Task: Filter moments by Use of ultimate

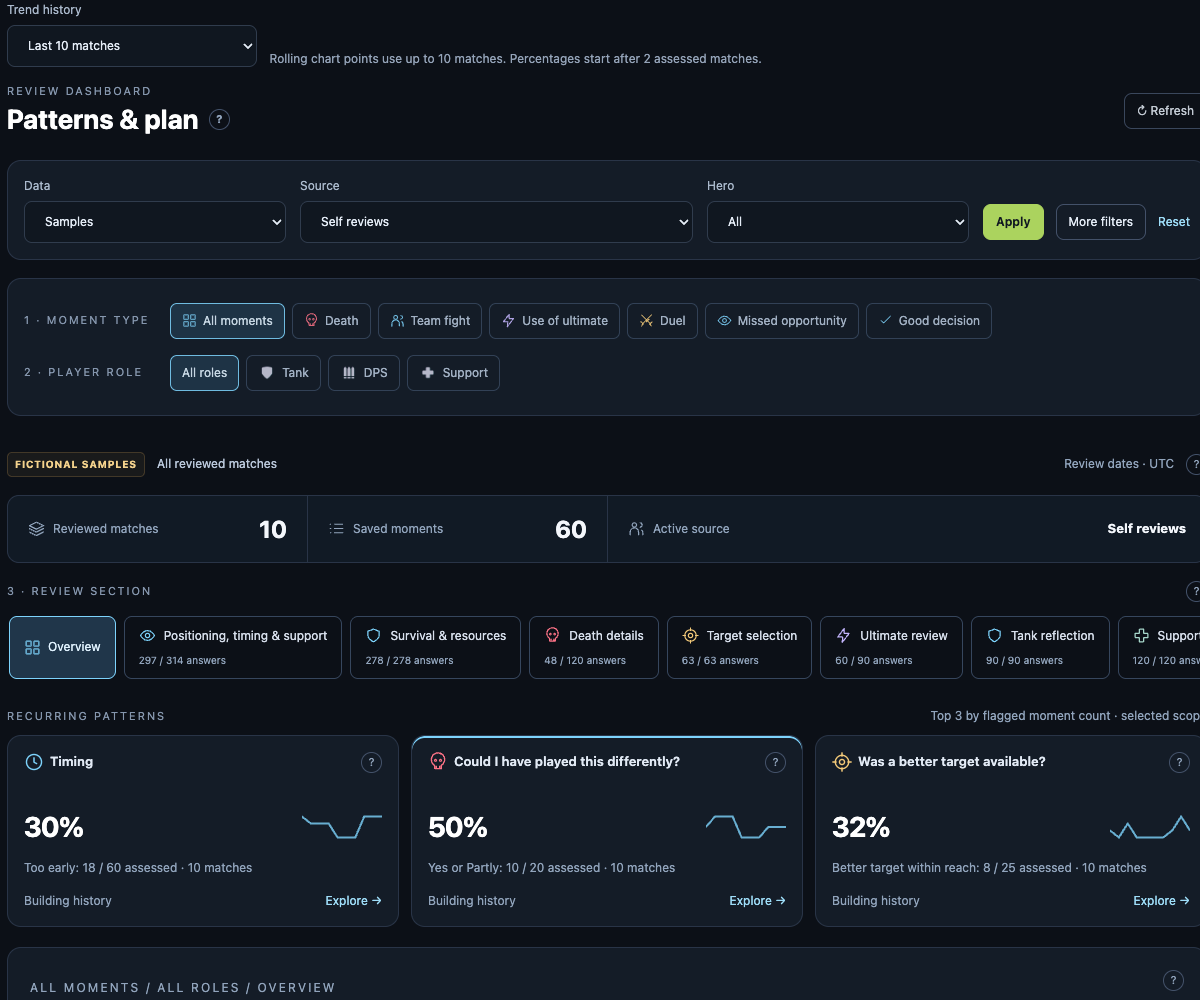Action: click(555, 321)
